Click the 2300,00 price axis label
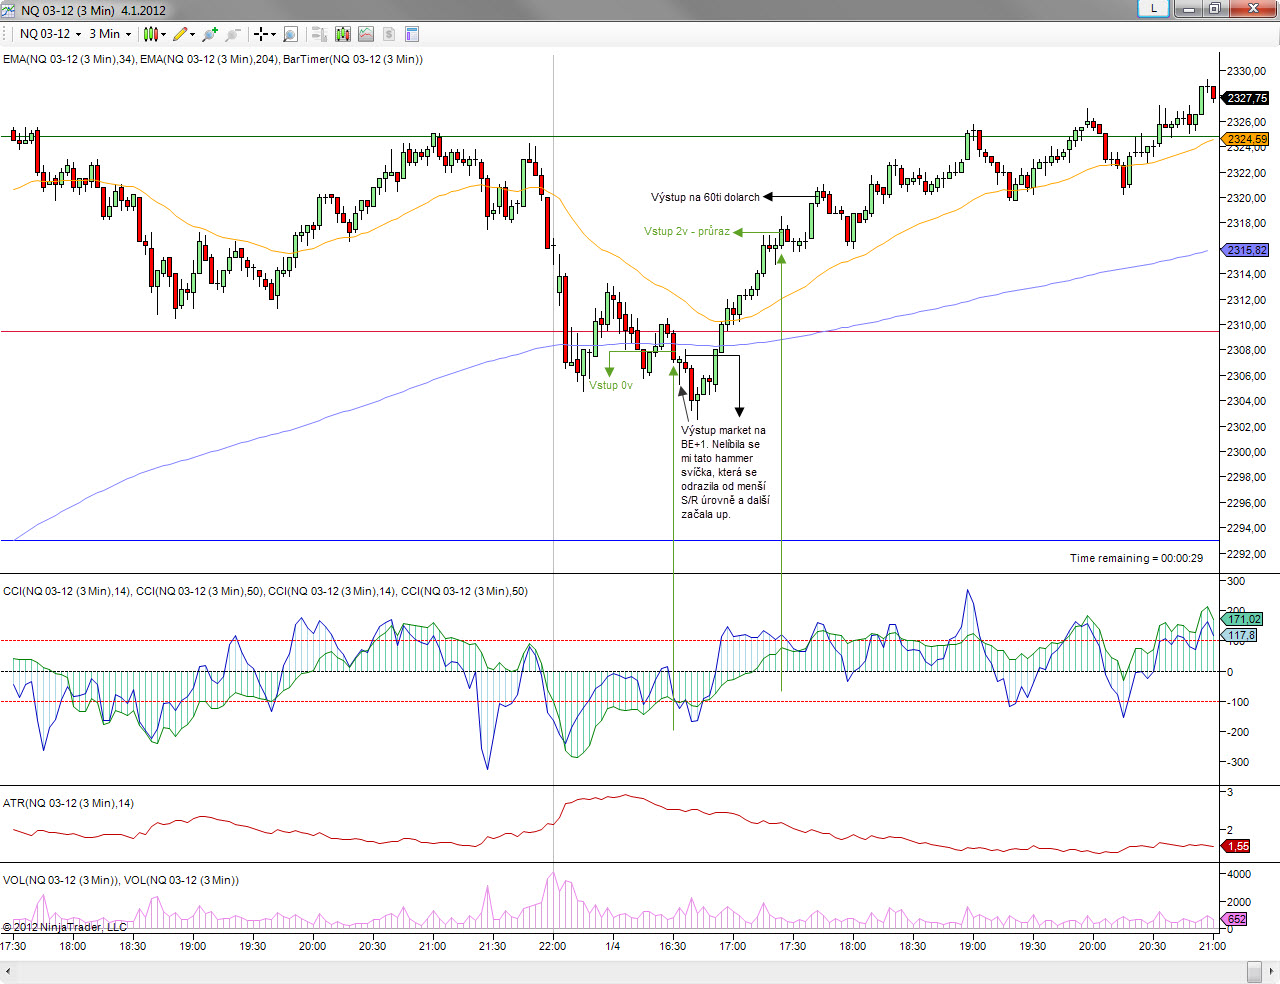This screenshot has height=984, width=1280. click(x=1247, y=452)
